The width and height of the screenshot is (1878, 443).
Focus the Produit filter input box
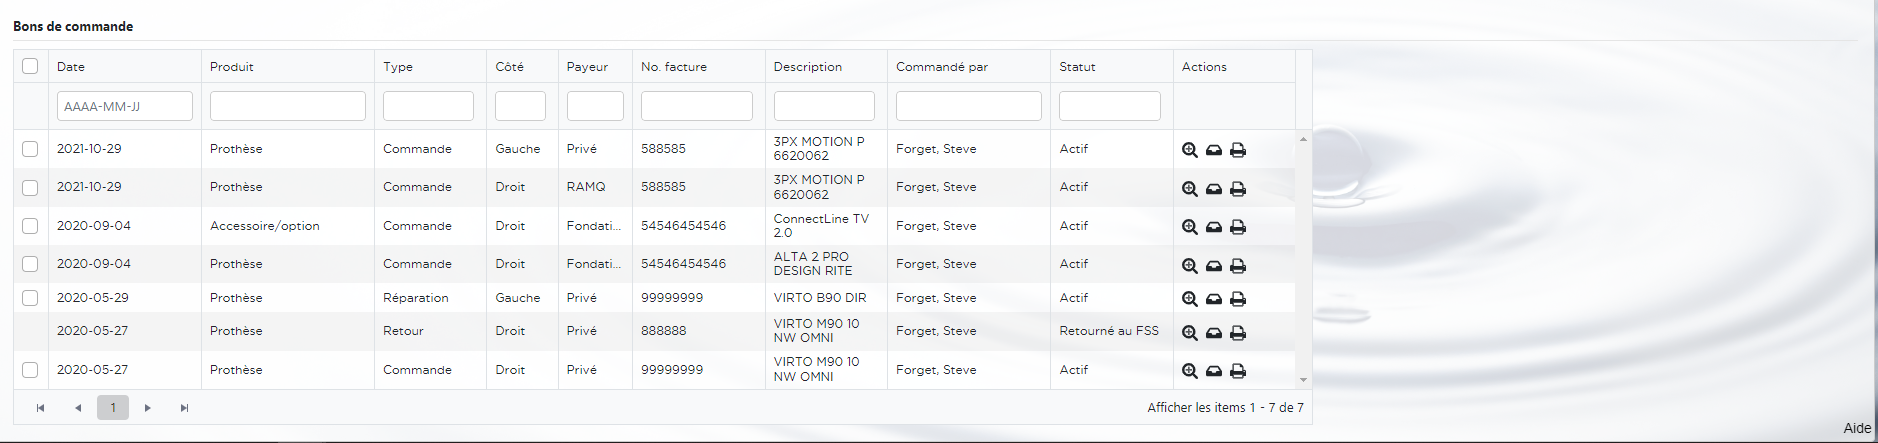(x=287, y=106)
